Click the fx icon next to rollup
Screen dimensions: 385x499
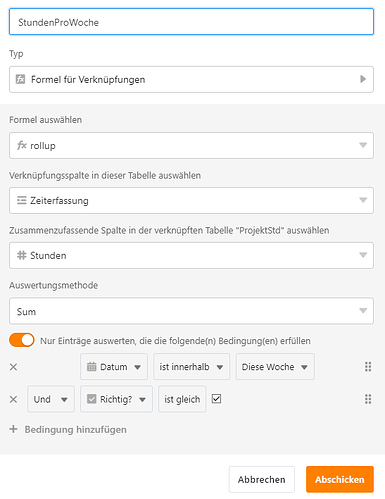click(22, 145)
